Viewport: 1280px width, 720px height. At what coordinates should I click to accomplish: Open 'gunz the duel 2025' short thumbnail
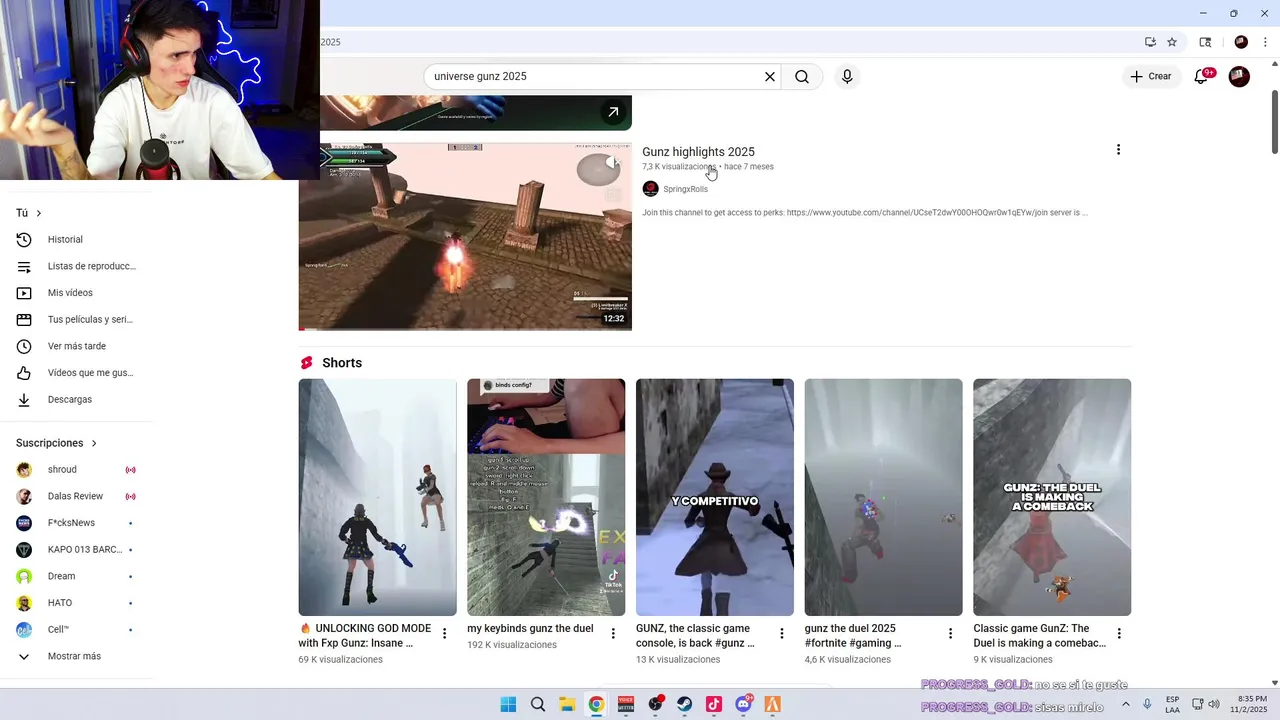[x=883, y=497]
